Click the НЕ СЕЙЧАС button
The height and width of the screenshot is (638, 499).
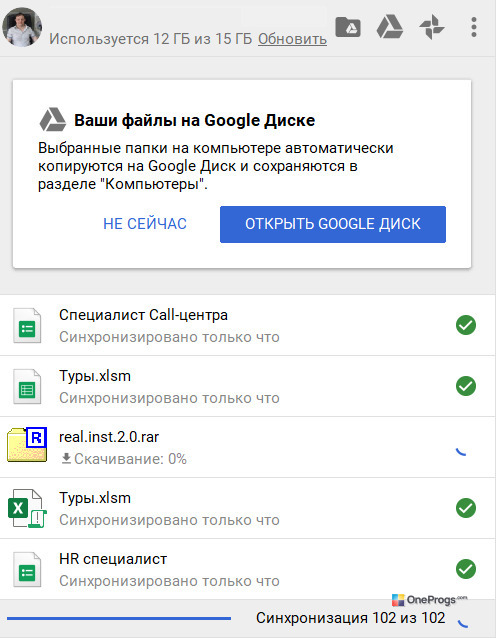coord(145,224)
